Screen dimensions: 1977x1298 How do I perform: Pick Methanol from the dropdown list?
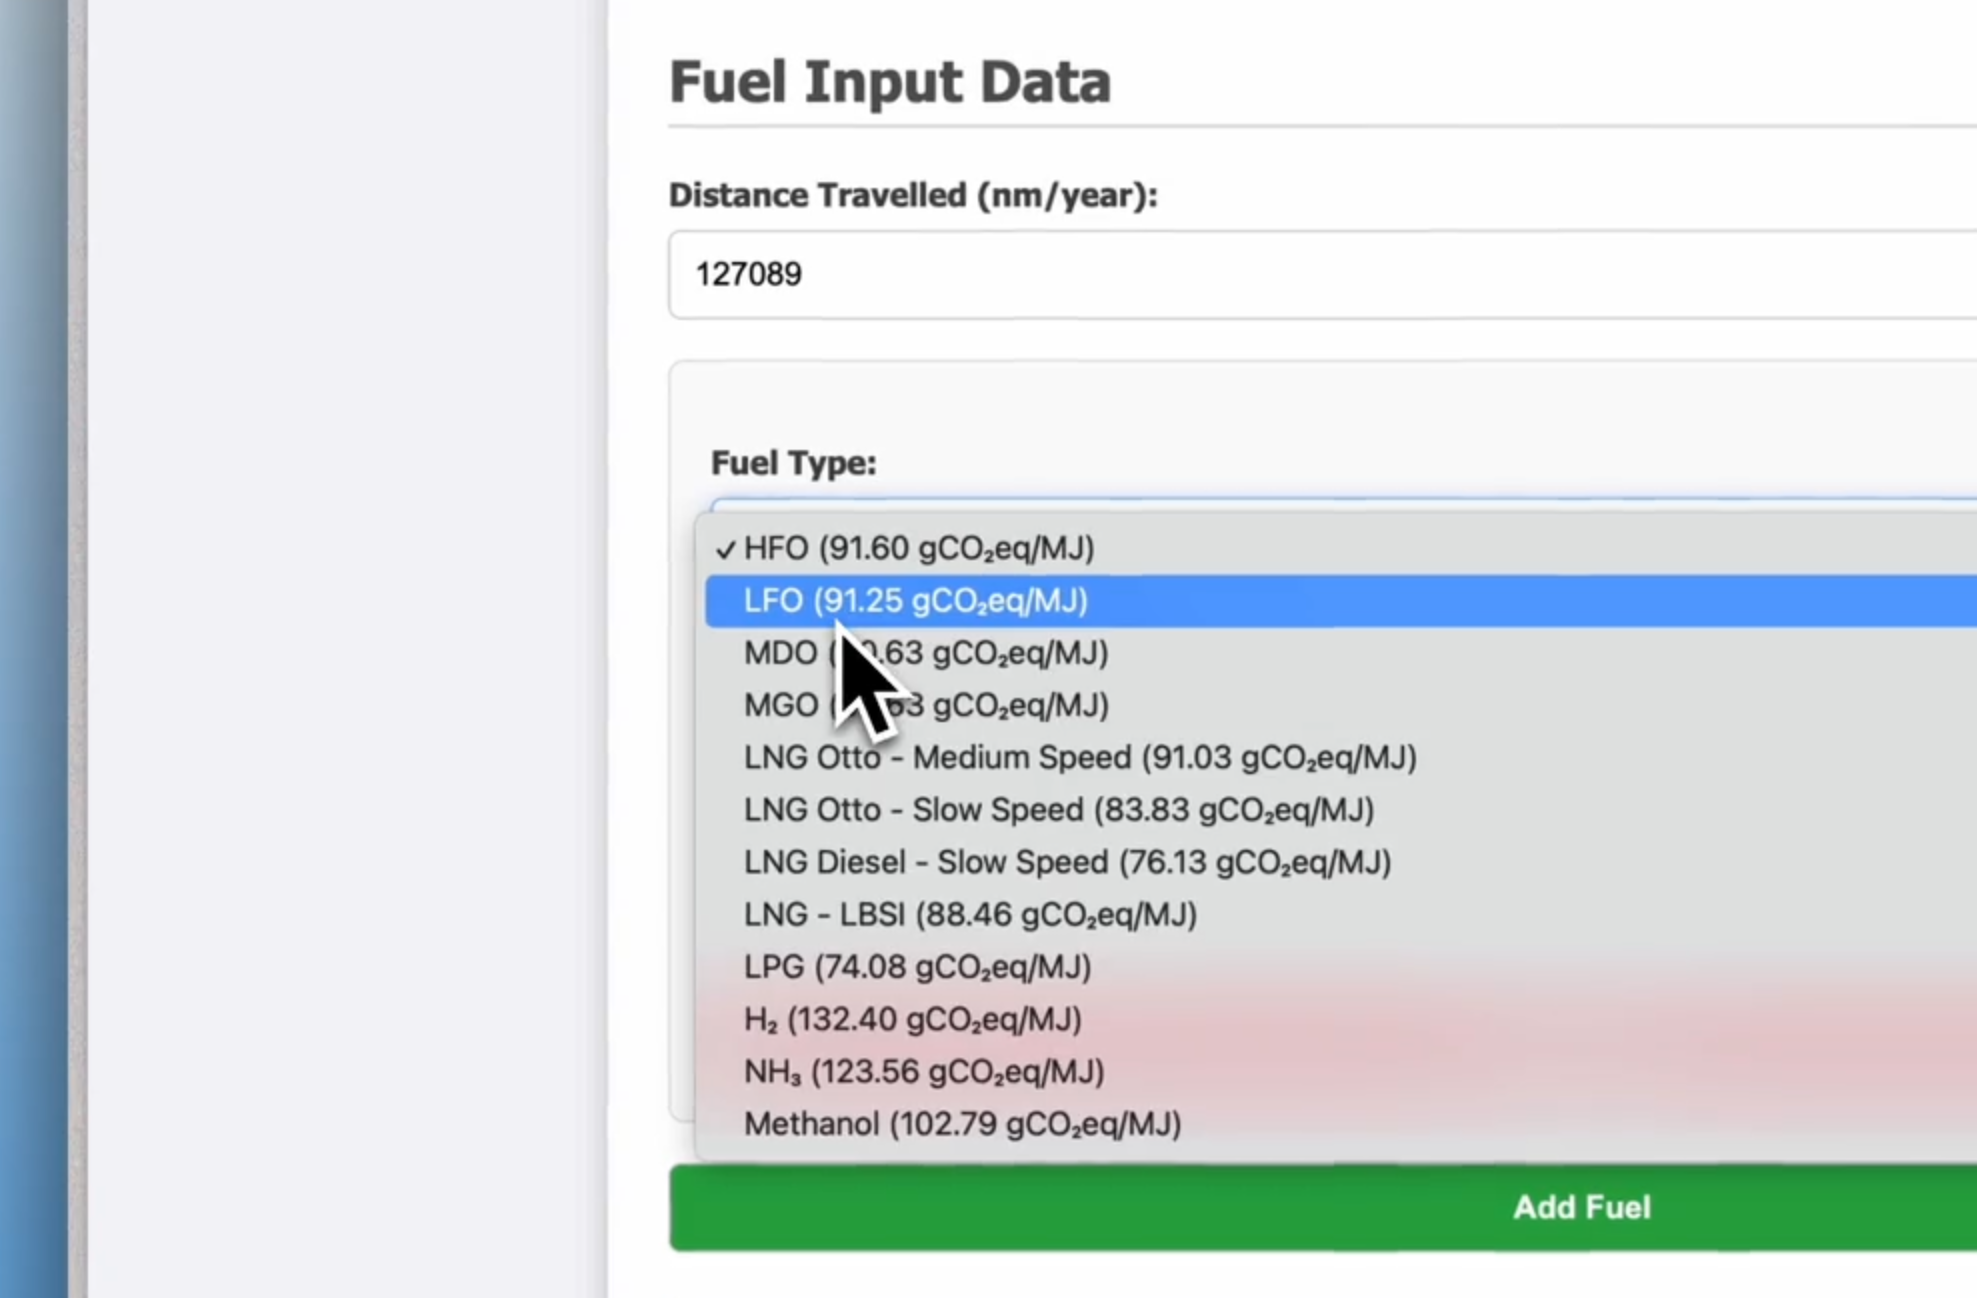[961, 1124]
